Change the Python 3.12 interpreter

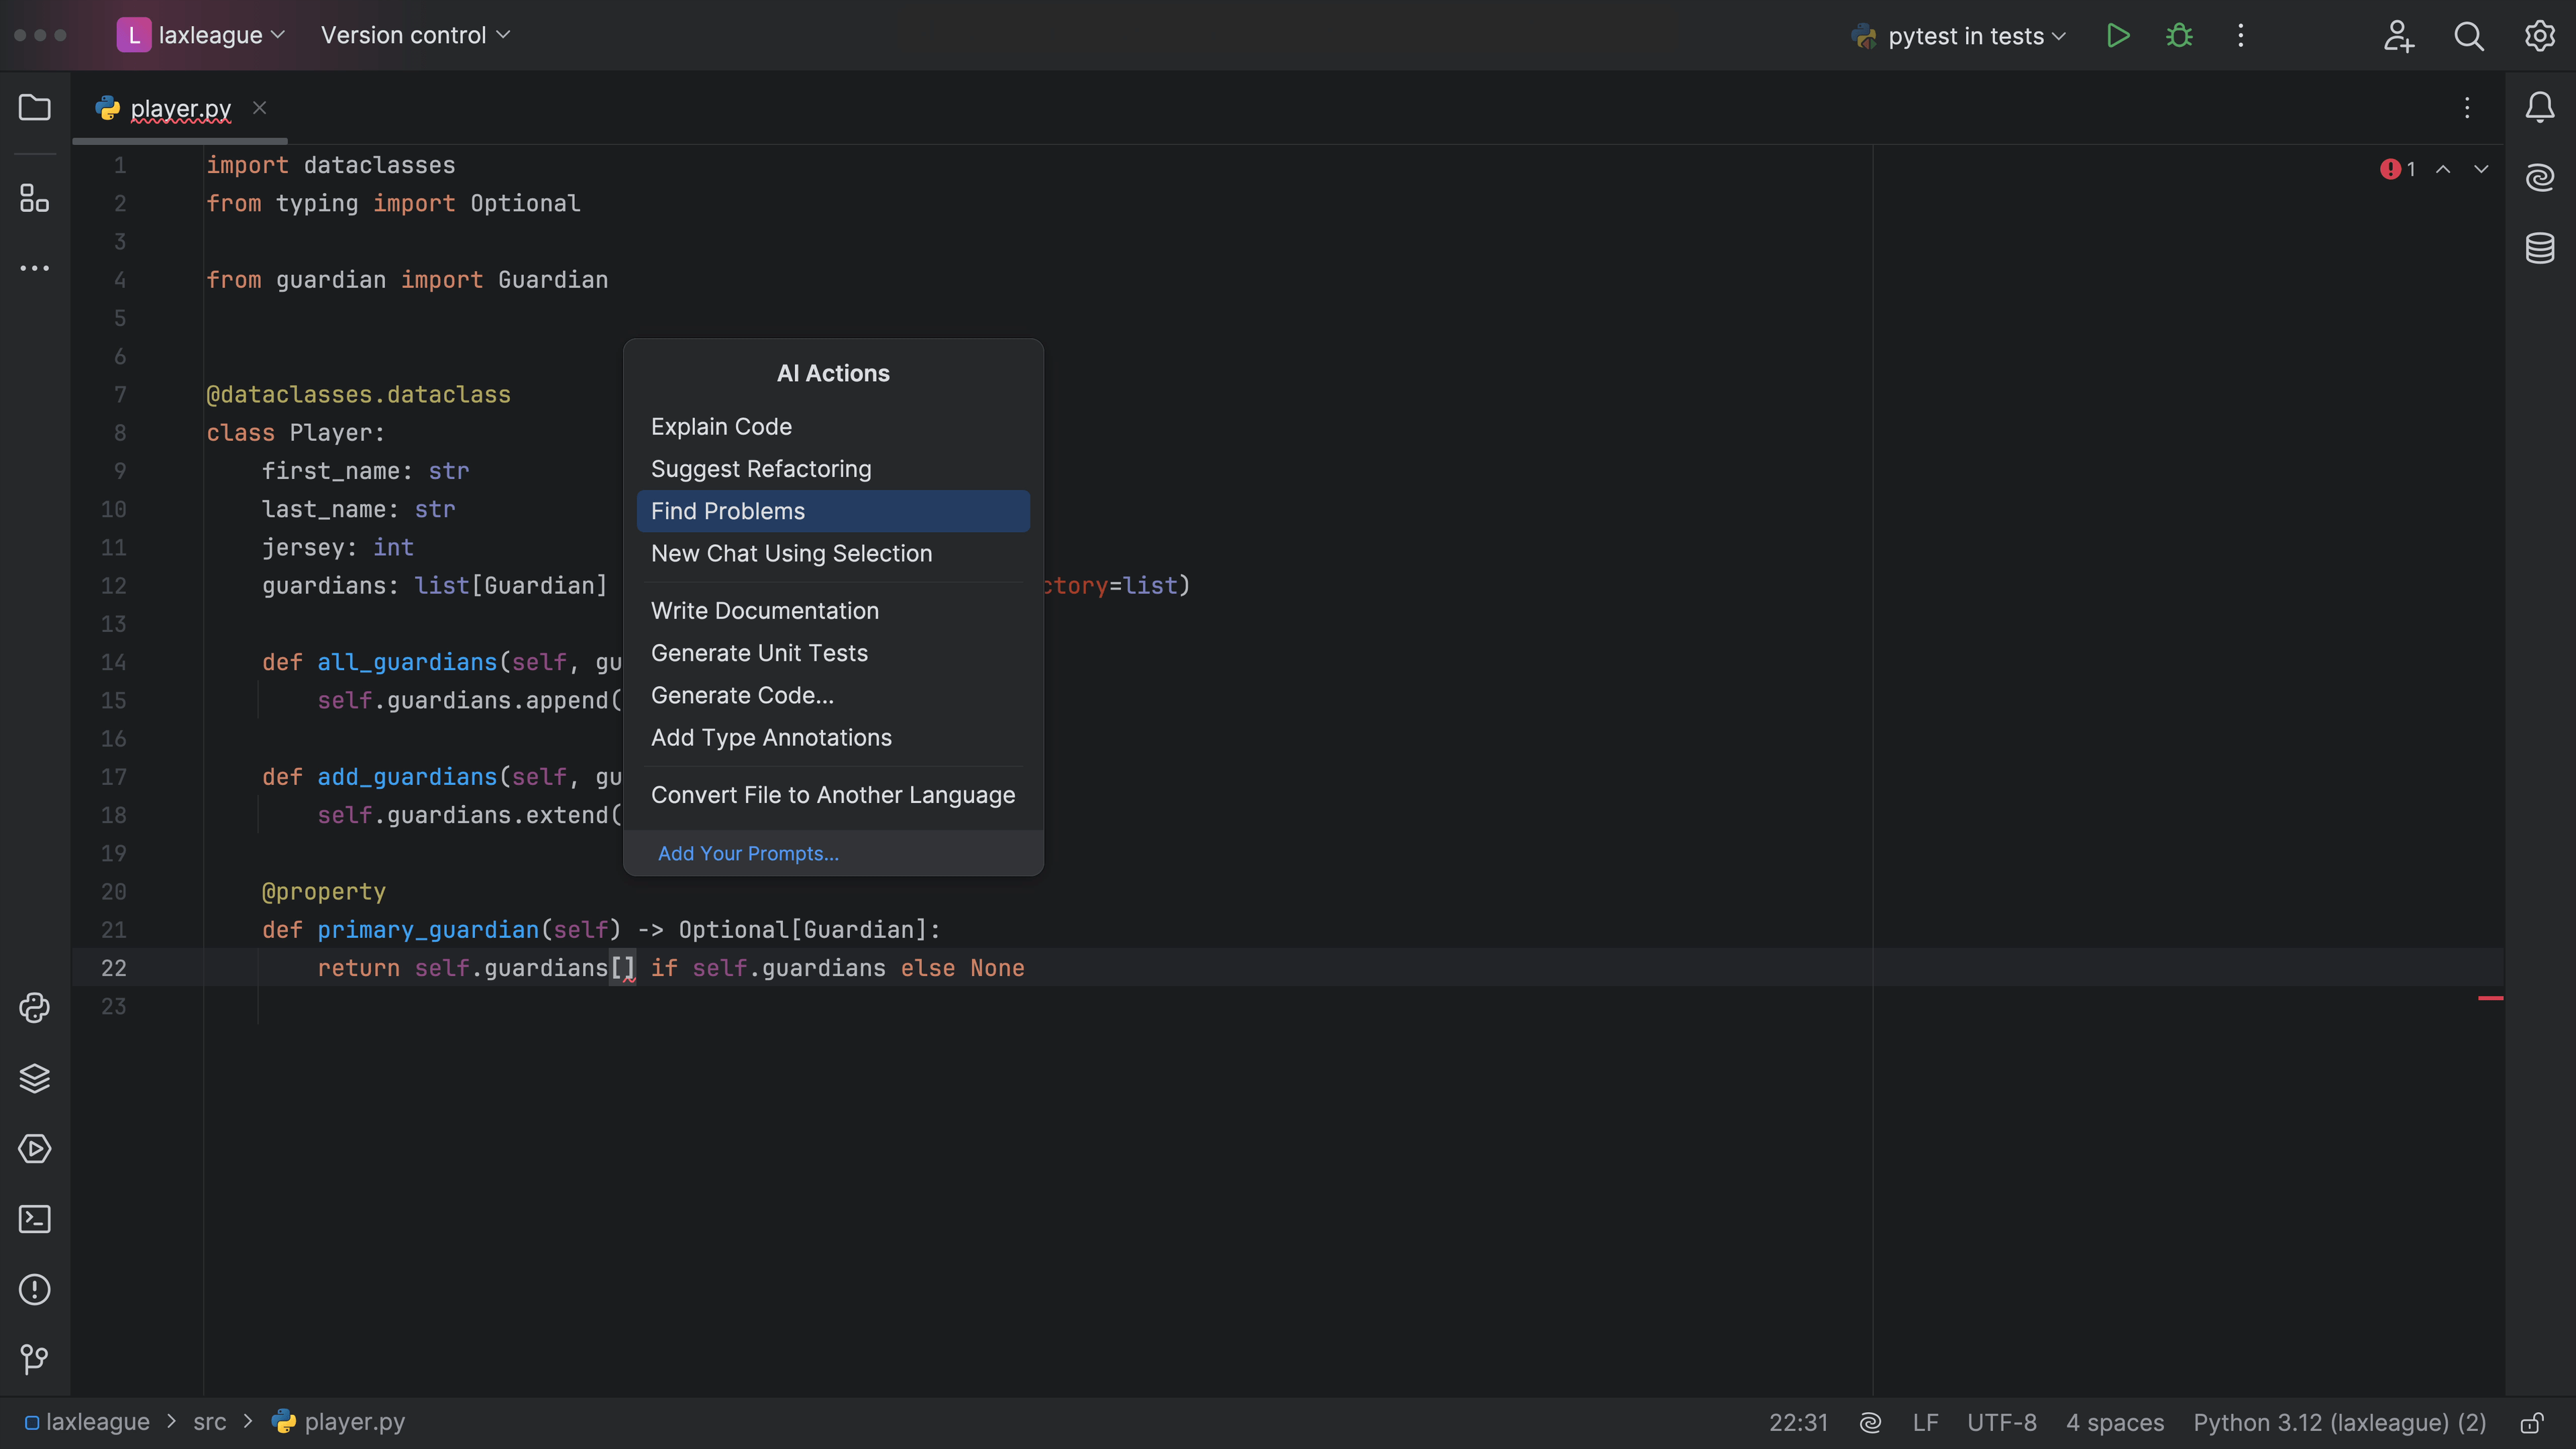pyautogui.click(x=2338, y=1422)
